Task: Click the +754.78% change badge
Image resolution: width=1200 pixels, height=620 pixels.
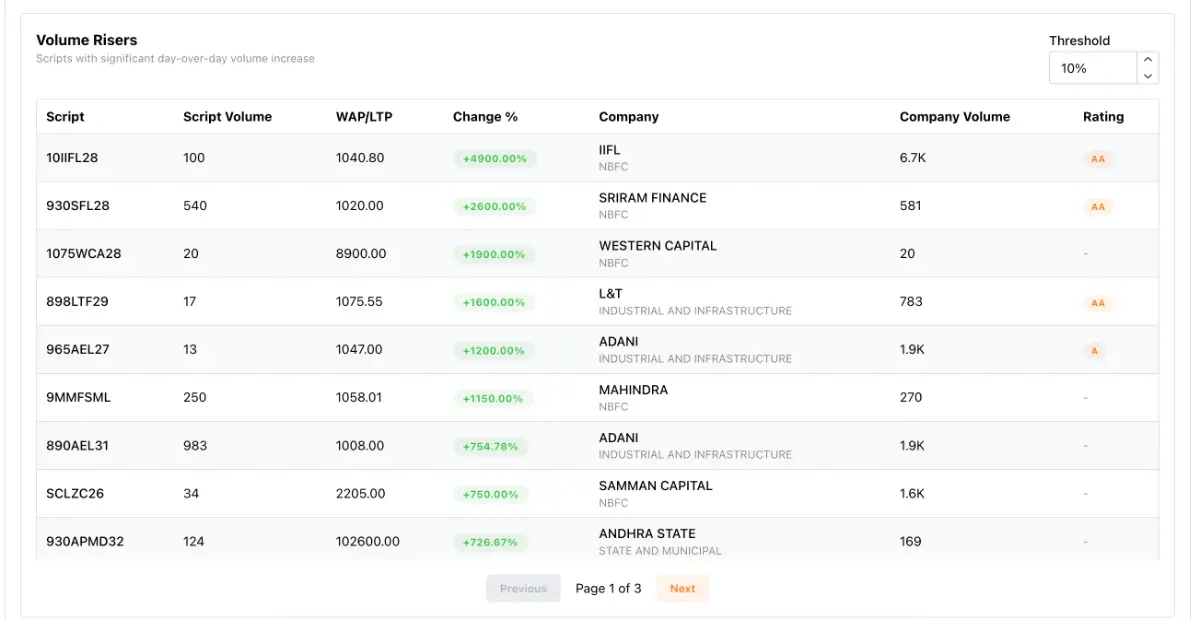Action: (490, 446)
